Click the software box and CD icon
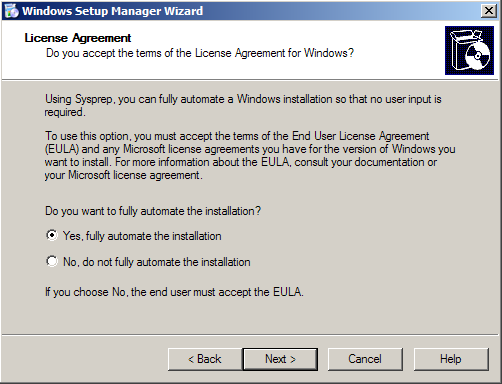 (x=469, y=50)
